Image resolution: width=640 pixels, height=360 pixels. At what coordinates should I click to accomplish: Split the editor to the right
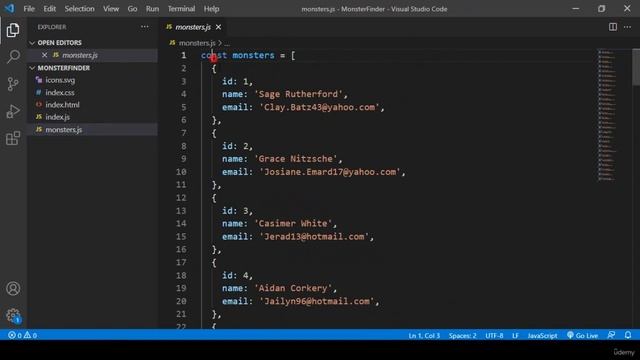(x=613, y=27)
